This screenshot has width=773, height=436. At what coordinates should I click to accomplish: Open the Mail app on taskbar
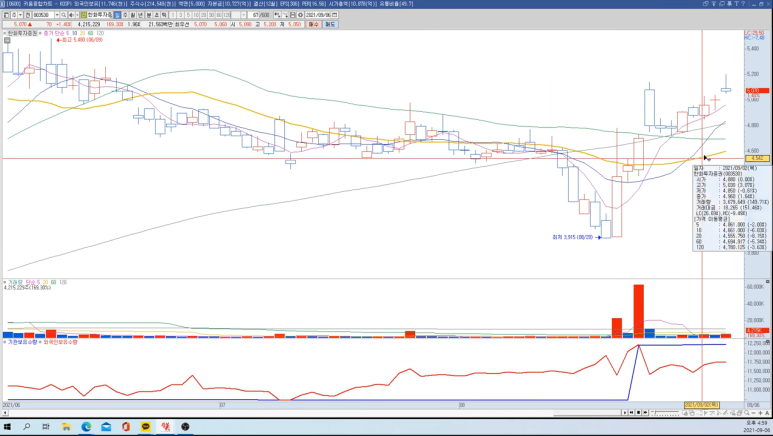click(x=106, y=427)
